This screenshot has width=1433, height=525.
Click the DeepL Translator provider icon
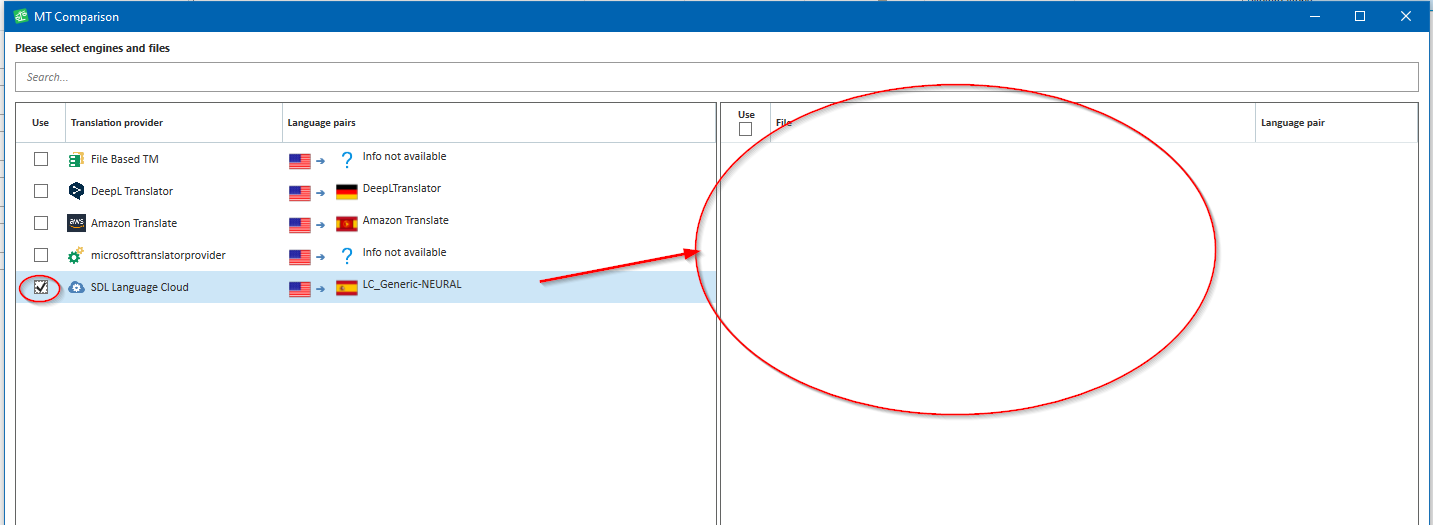click(76, 191)
